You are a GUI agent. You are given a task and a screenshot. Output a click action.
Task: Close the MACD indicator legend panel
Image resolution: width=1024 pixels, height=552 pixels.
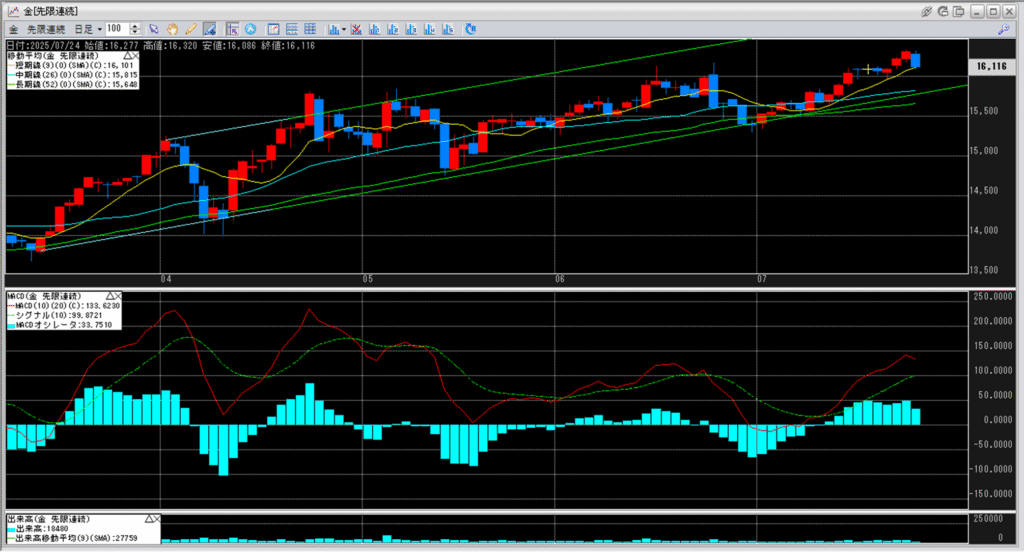(120, 296)
